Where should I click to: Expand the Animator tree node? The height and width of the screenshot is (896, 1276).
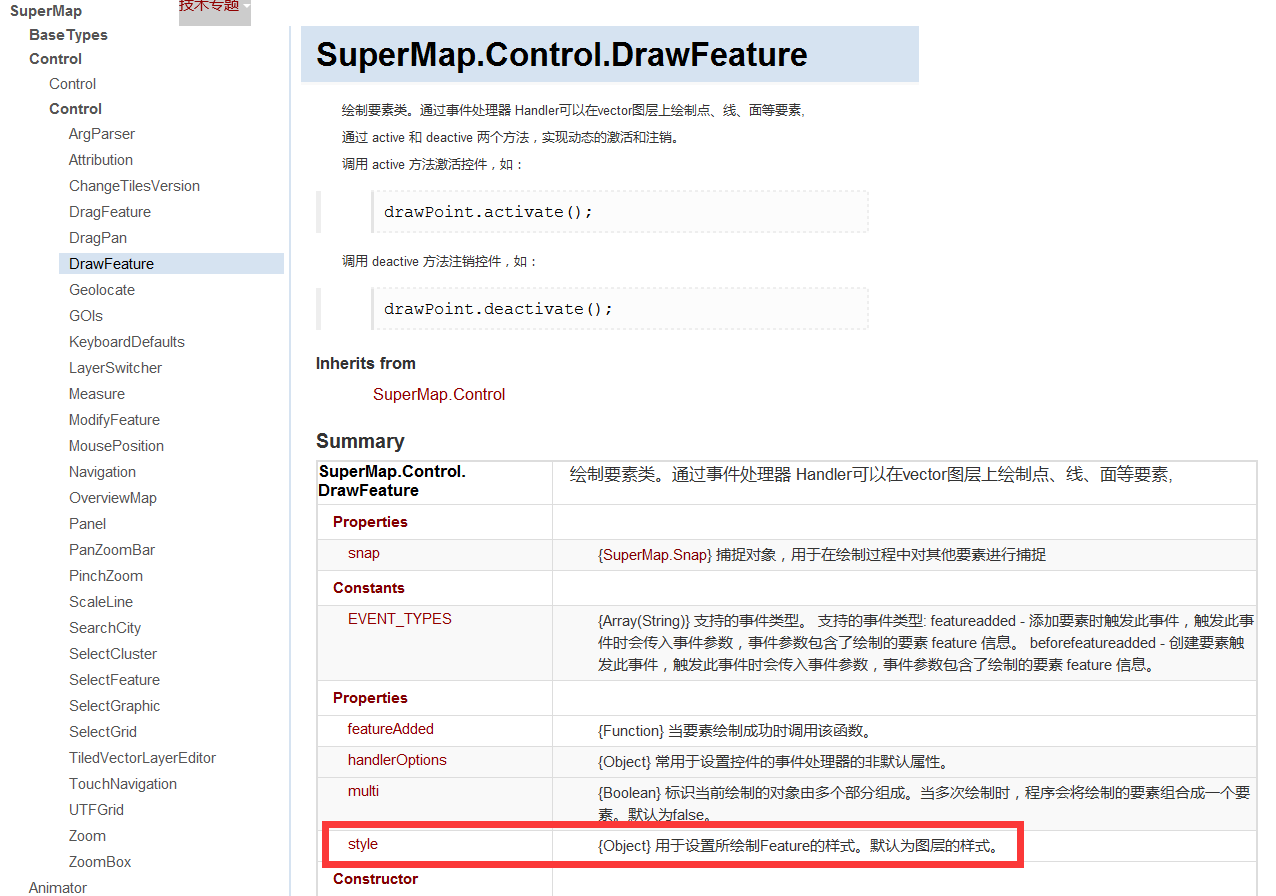[x=58, y=888]
